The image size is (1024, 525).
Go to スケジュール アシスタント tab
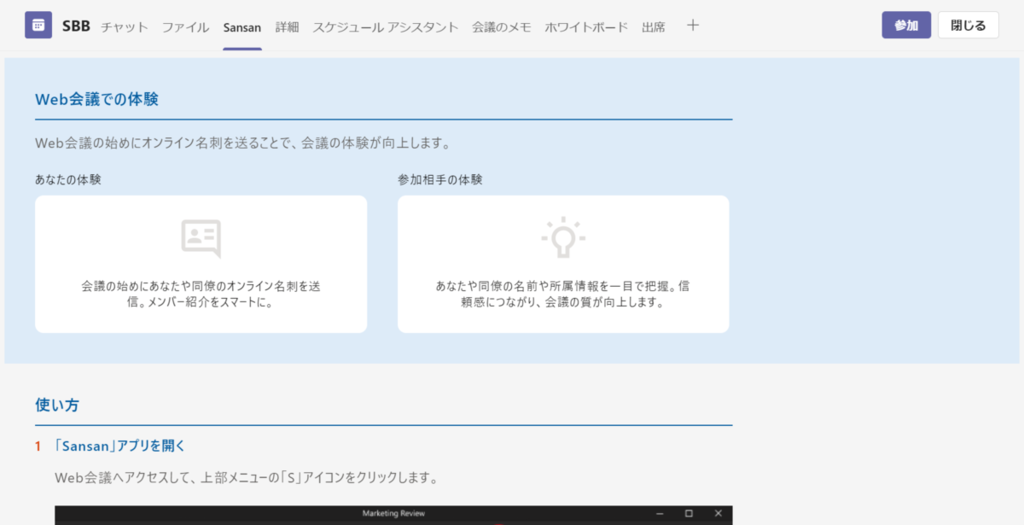point(385,27)
